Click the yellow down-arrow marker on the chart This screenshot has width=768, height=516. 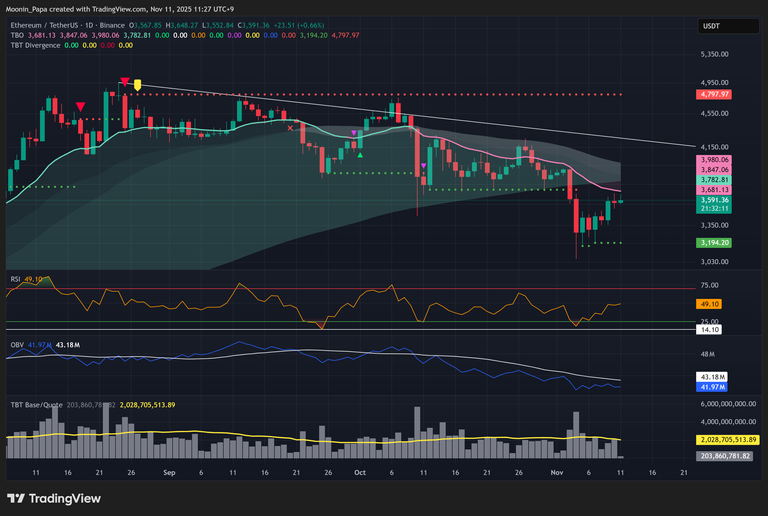[137, 85]
